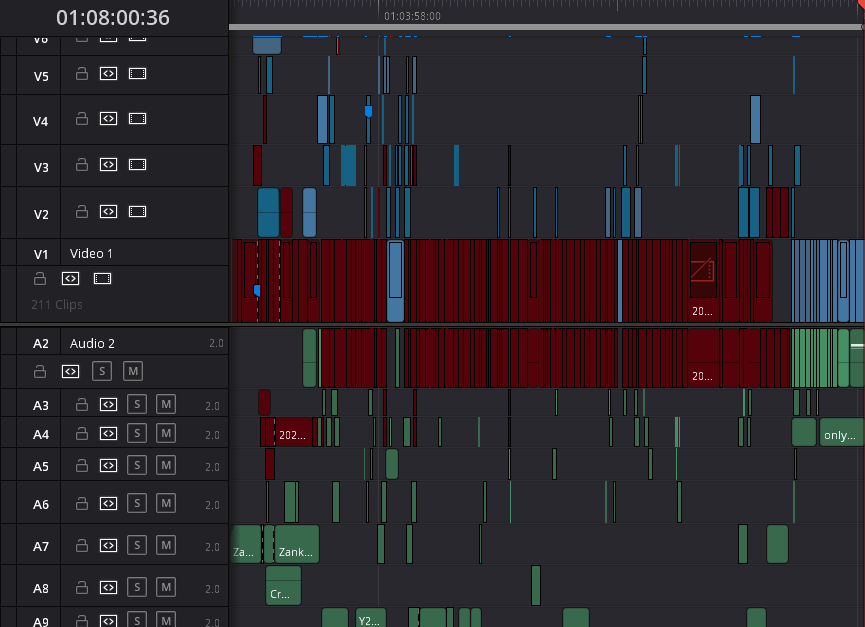
Task: Toggle auto track selector on V5
Action: pyautogui.click(x=108, y=73)
